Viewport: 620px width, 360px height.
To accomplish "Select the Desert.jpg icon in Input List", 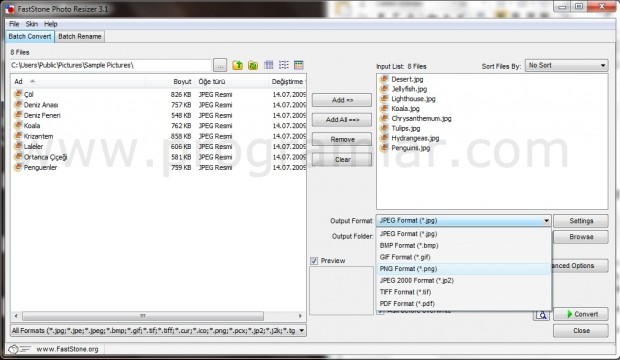I will click(384, 79).
